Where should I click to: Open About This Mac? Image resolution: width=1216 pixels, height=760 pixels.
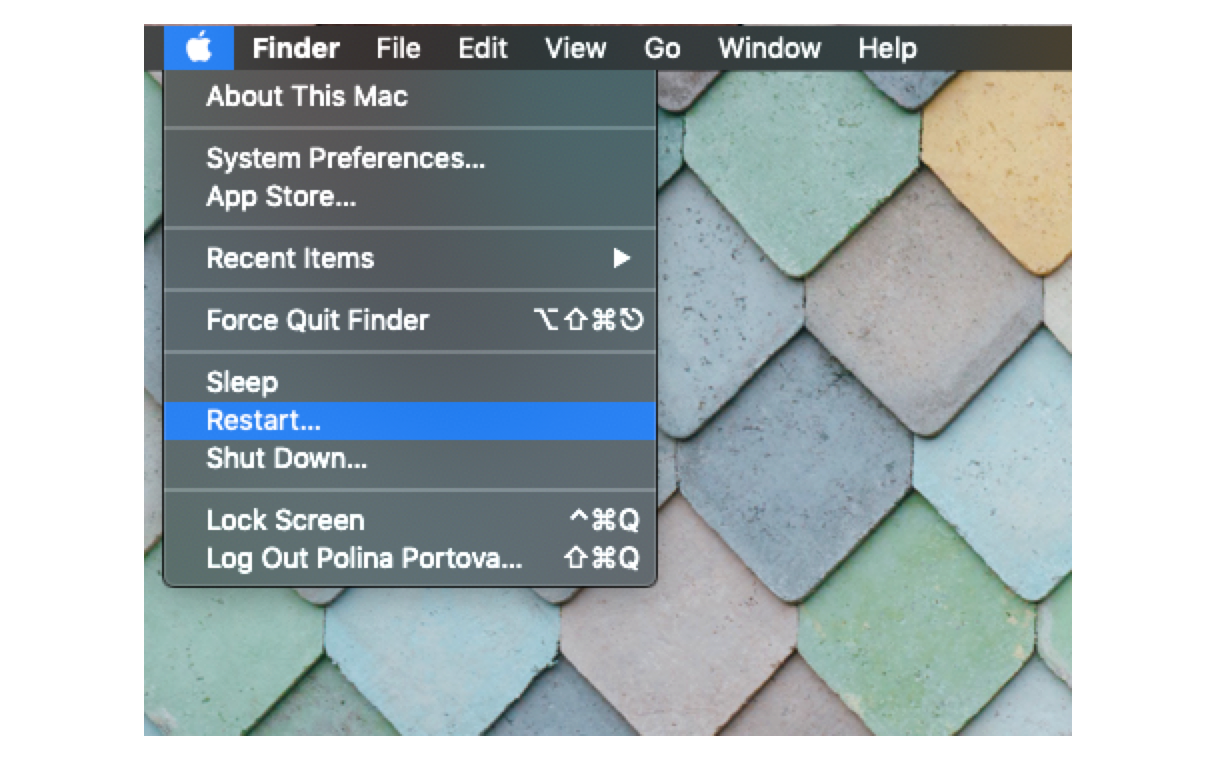click(x=306, y=96)
